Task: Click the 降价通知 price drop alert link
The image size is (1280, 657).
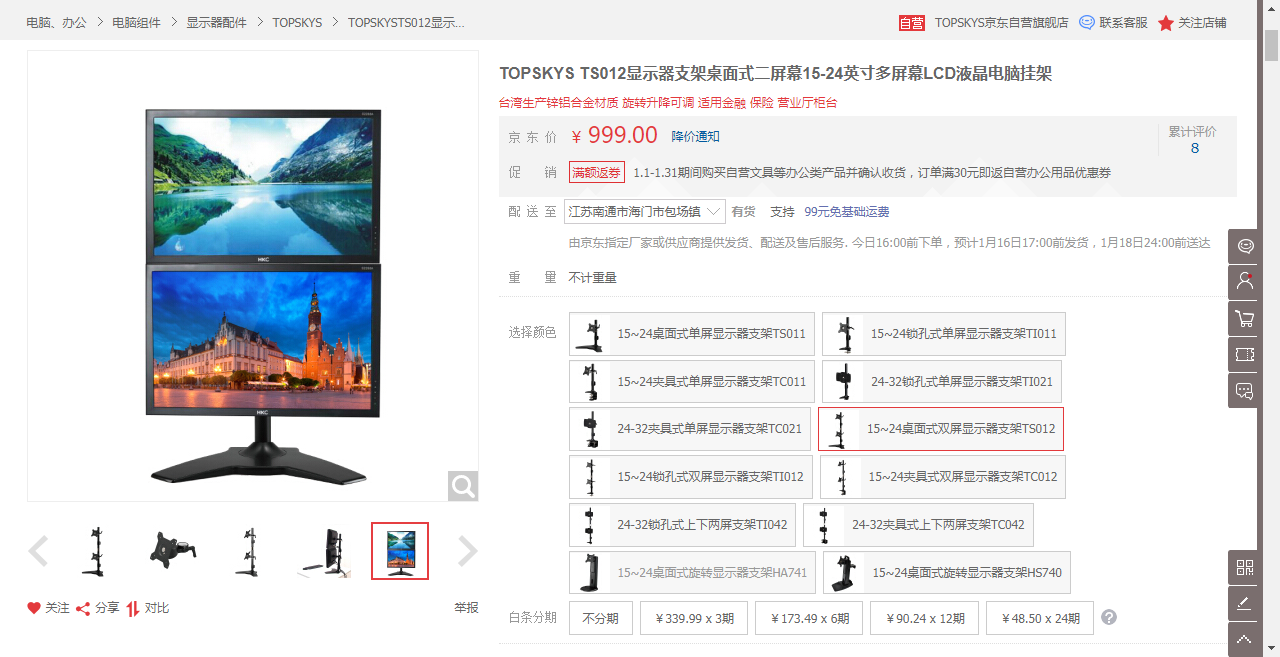Action: [695, 137]
